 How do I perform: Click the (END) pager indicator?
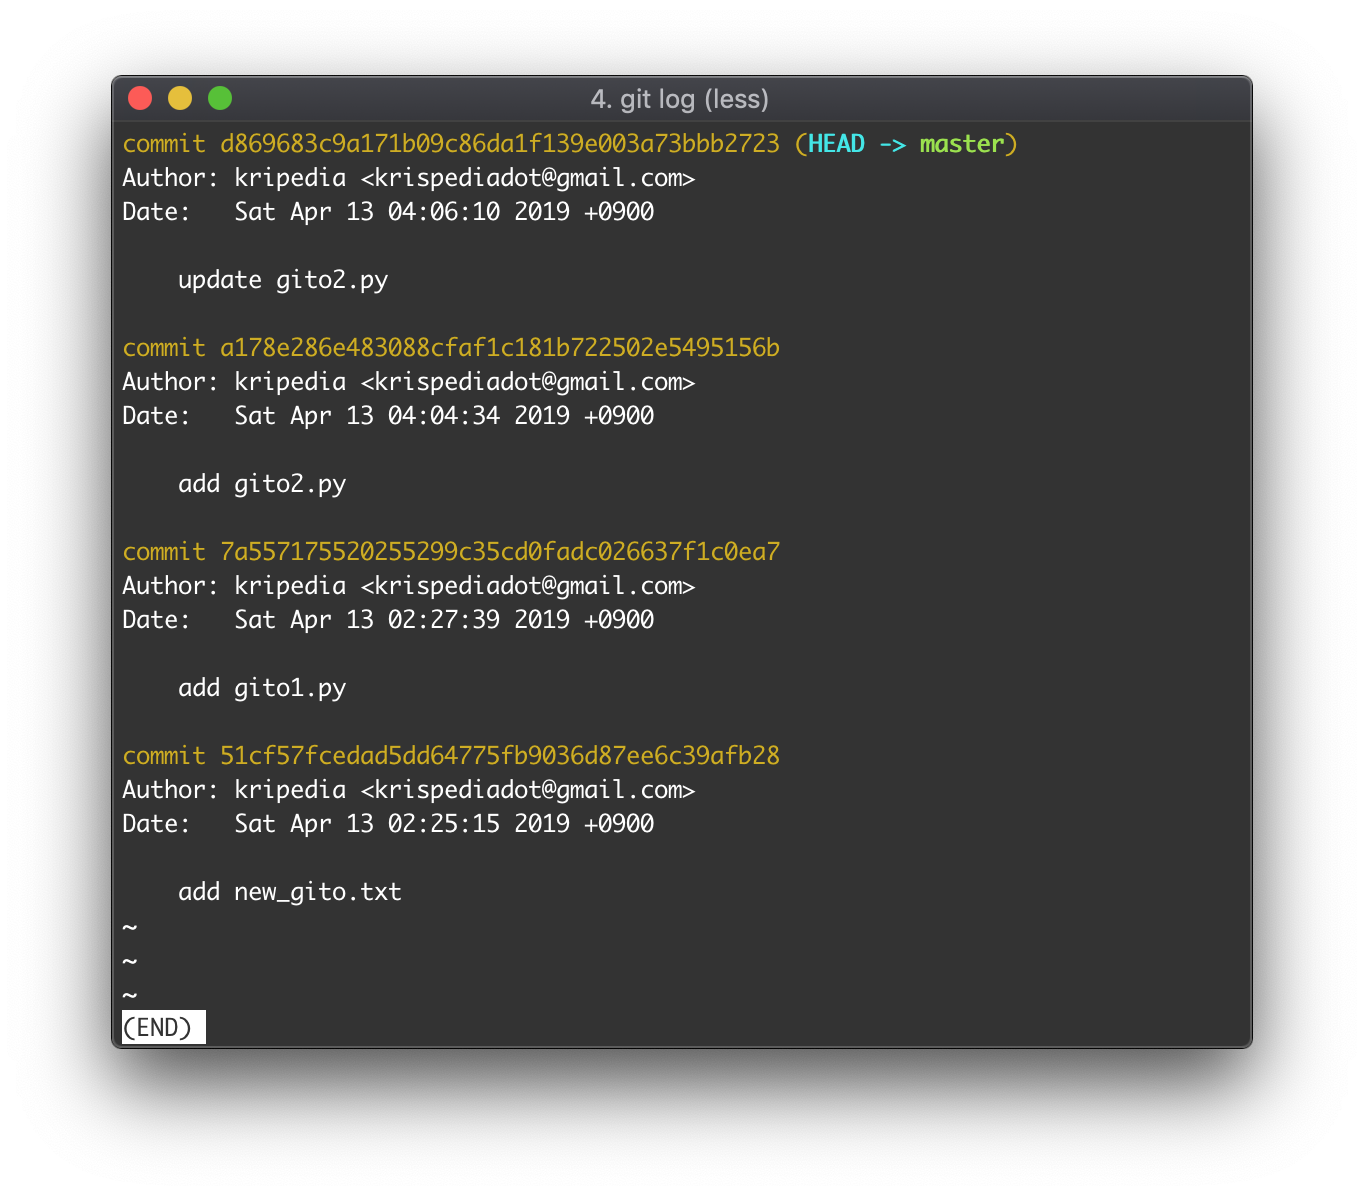(x=163, y=1028)
